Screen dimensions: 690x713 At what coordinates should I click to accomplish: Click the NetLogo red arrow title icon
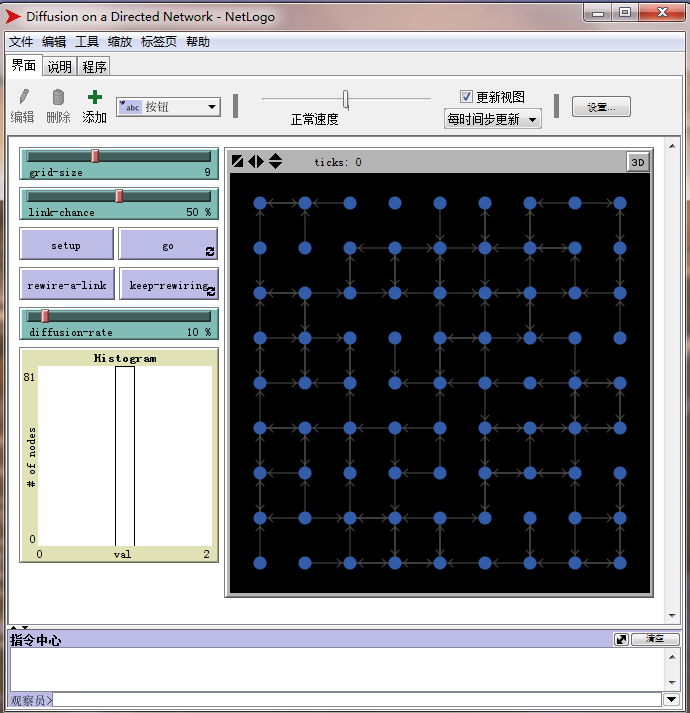[13, 17]
